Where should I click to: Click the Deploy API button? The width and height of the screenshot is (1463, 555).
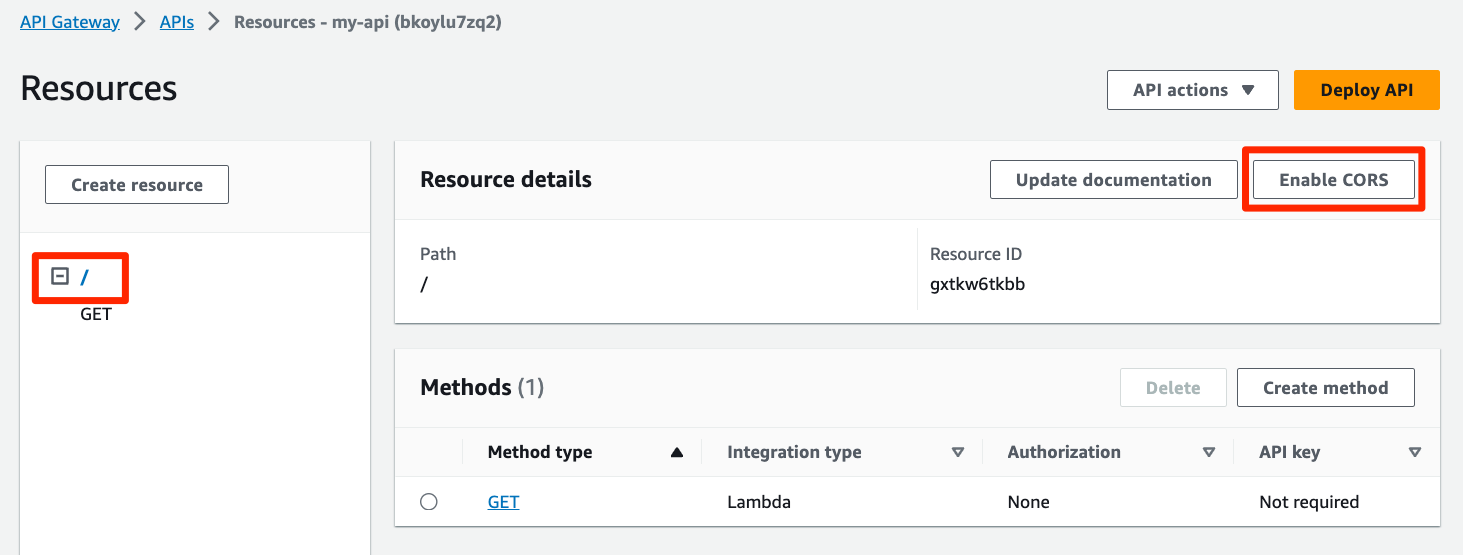tap(1366, 90)
